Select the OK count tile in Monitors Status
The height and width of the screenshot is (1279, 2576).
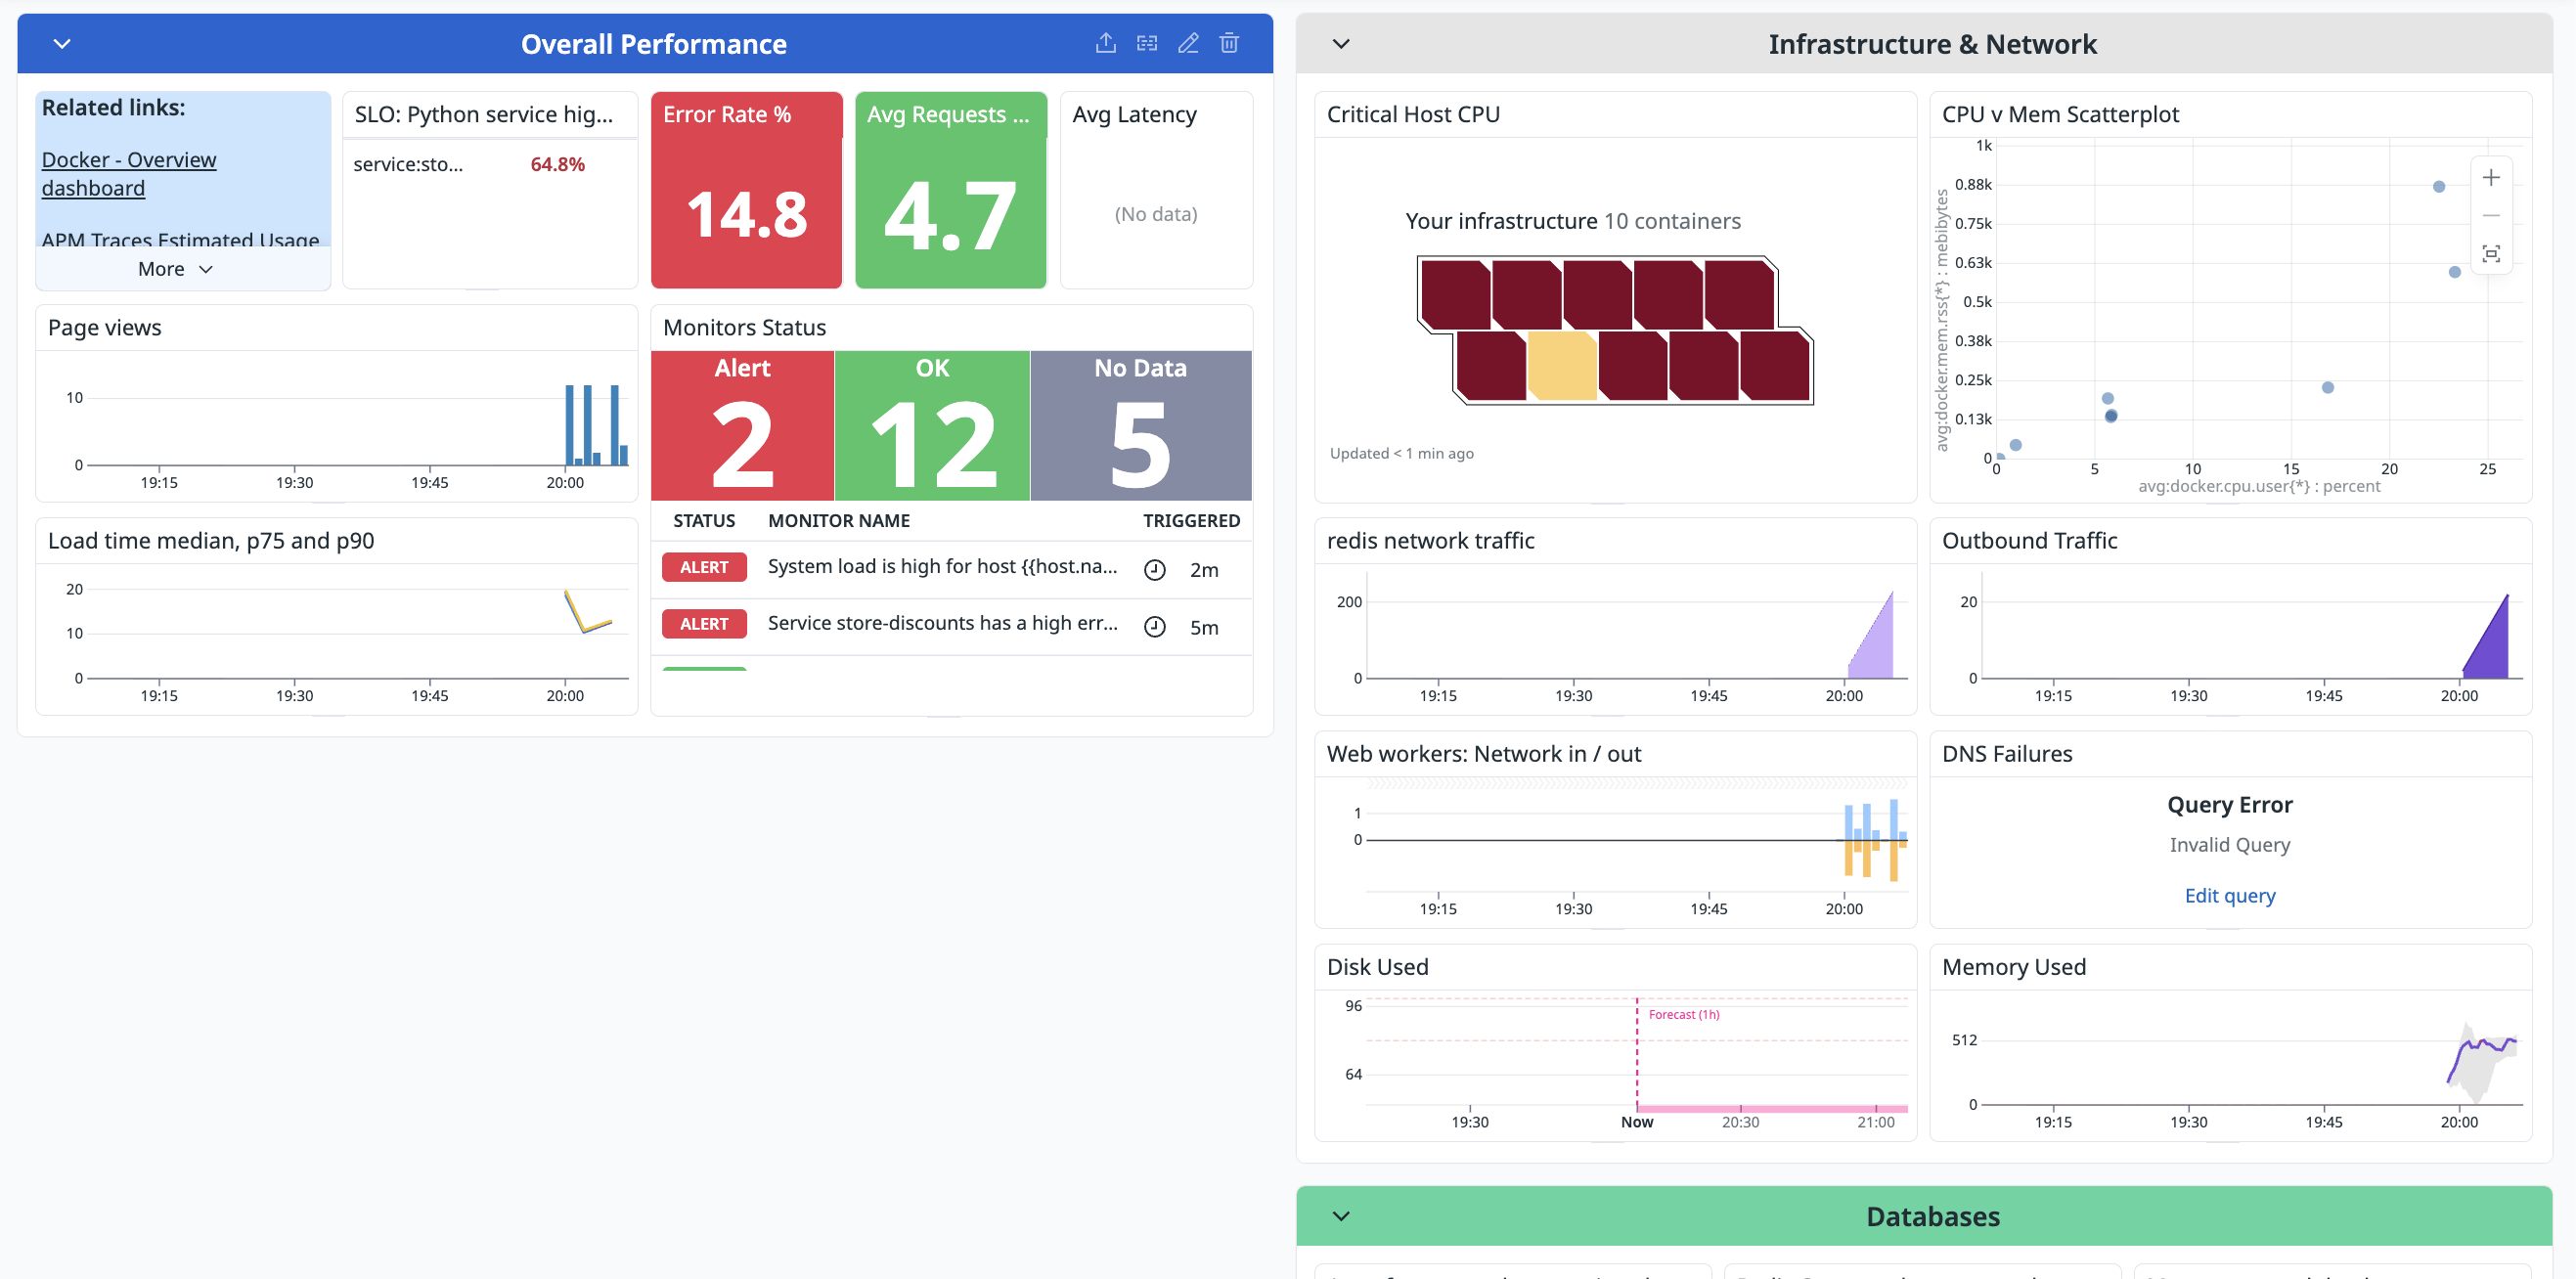pyautogui.click(x=931, y=426)
